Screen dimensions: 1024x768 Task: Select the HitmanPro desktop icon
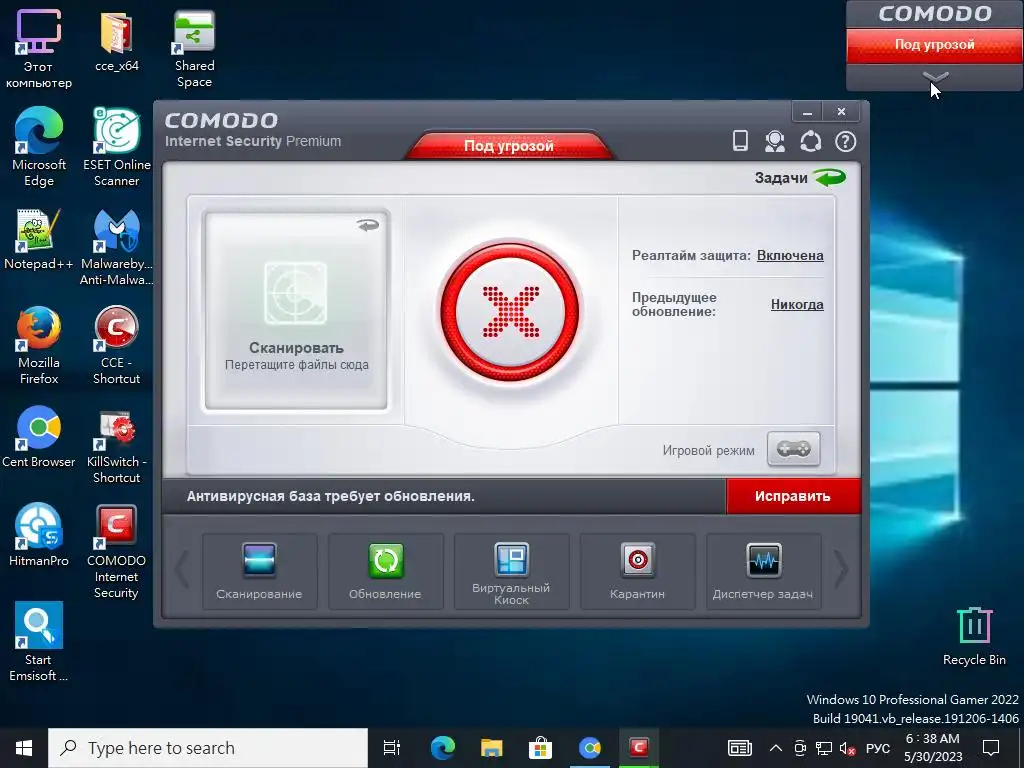39,534
